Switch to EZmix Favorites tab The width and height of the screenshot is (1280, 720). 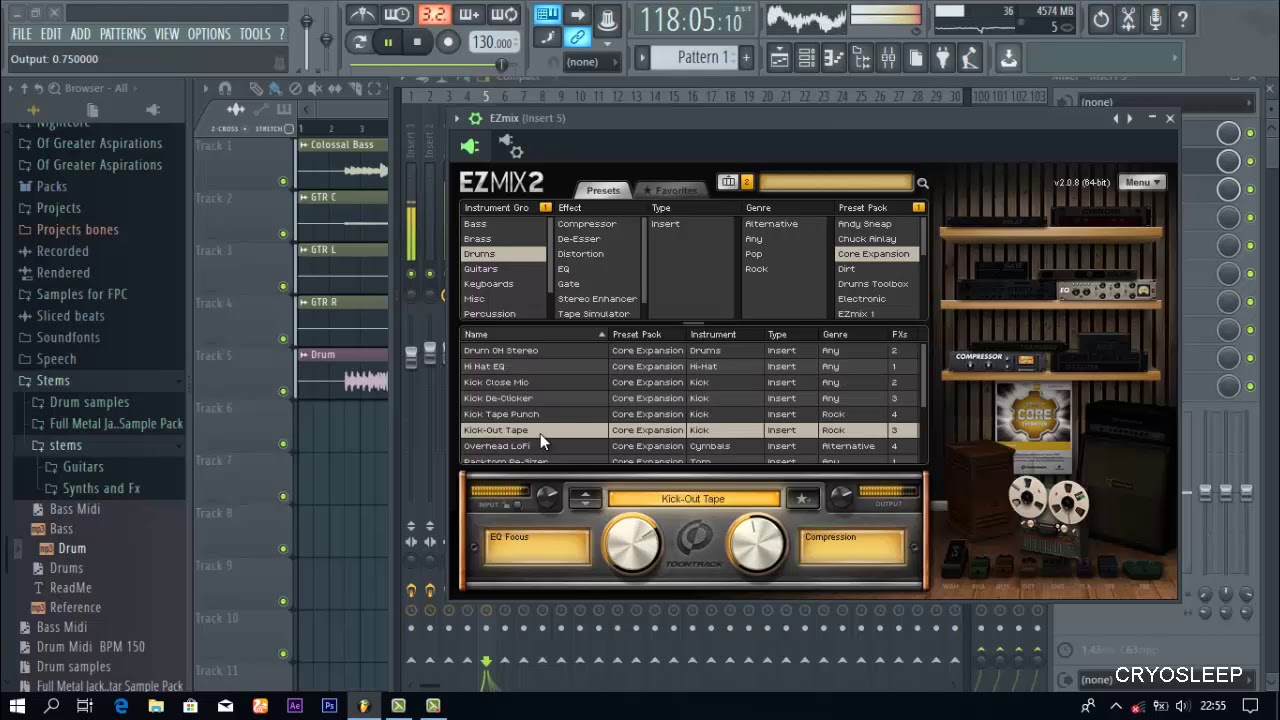[670, 190]
